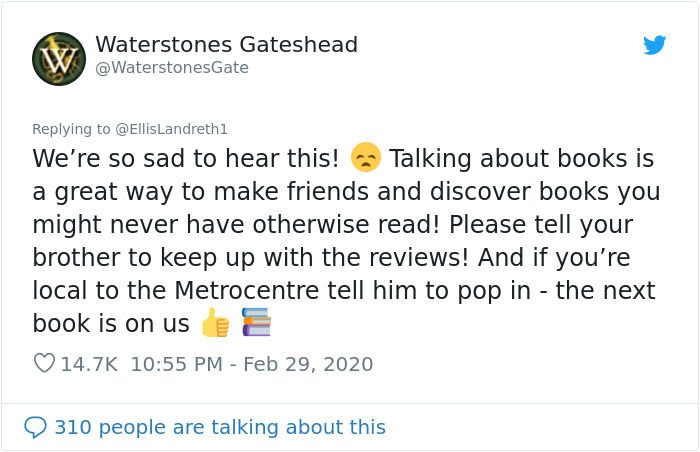Open 310 people are talking about this

[x=219, y=427]
